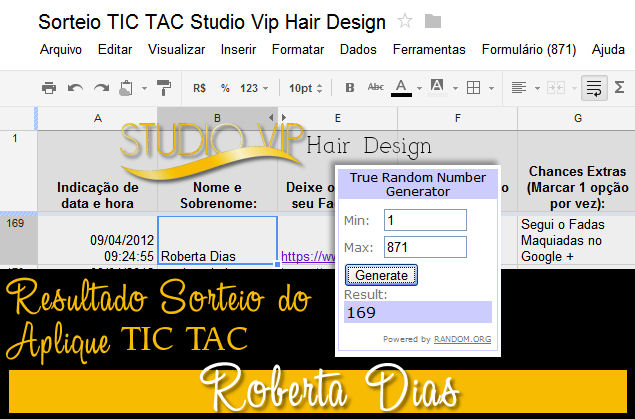
Task: Open the Dados menu
Action: 358,49
